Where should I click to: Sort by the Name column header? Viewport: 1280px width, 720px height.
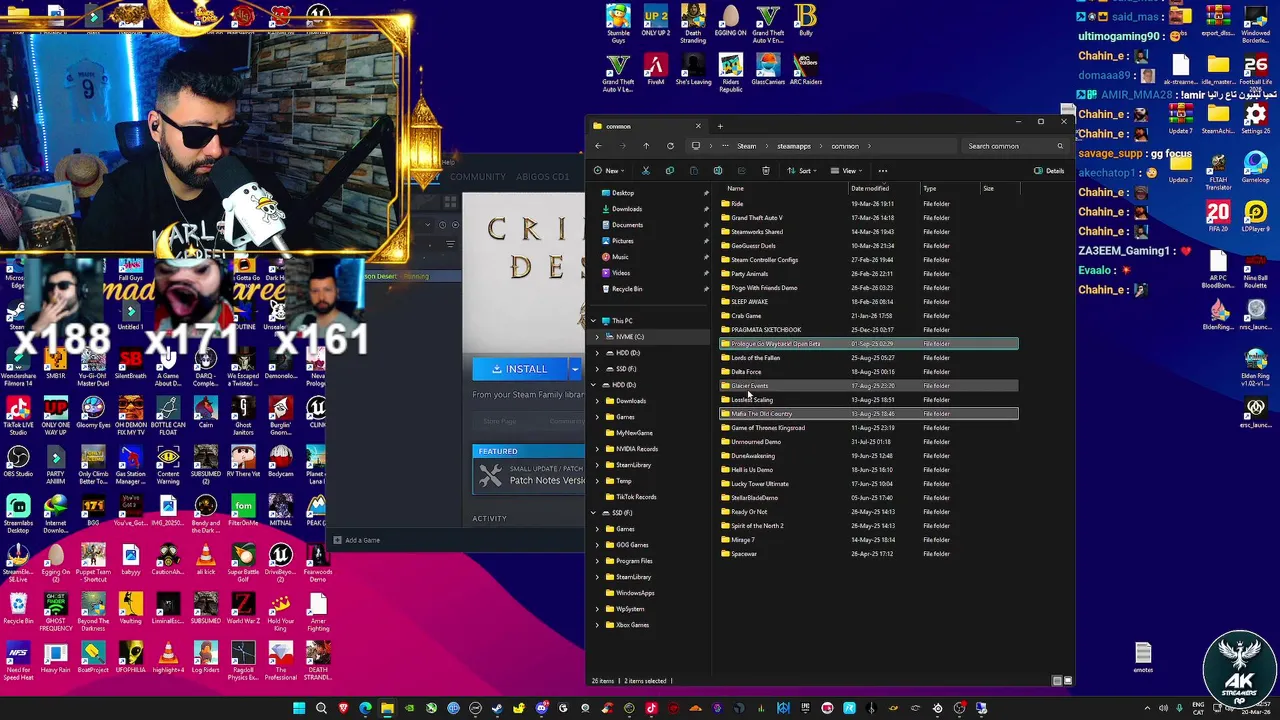(735, 189)
